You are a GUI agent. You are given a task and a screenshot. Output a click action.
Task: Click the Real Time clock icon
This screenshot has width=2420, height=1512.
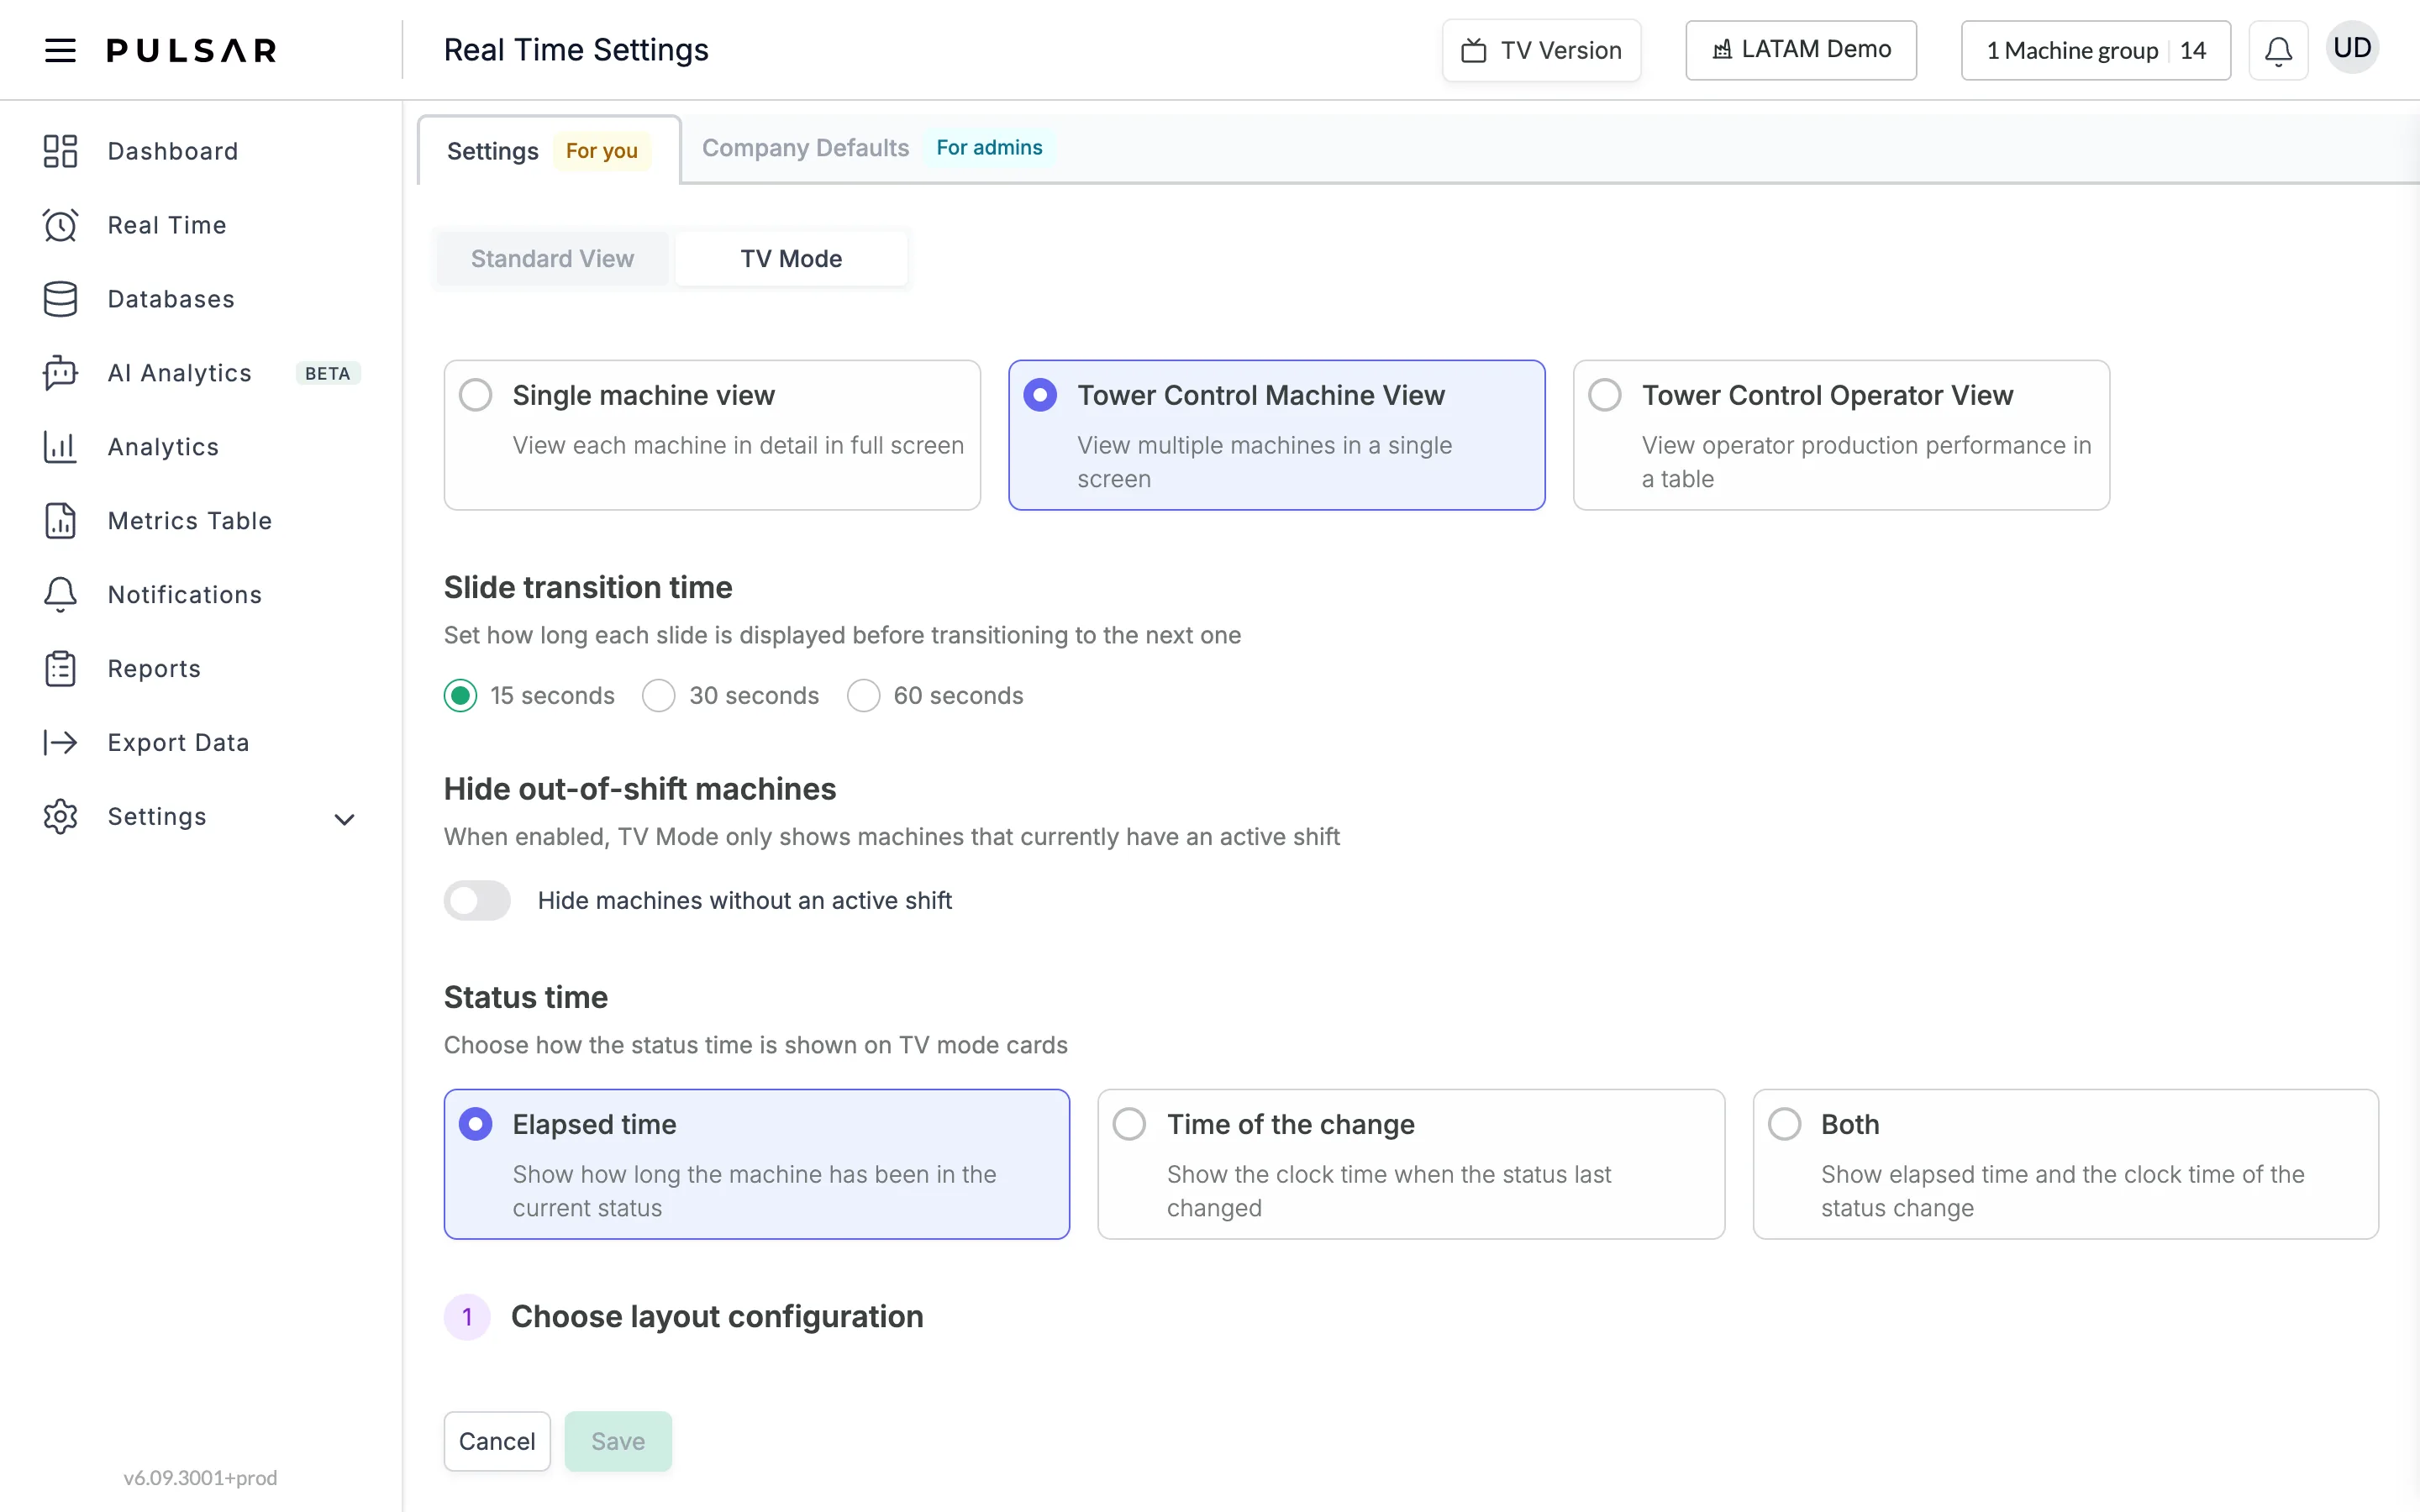click(60, 225)
